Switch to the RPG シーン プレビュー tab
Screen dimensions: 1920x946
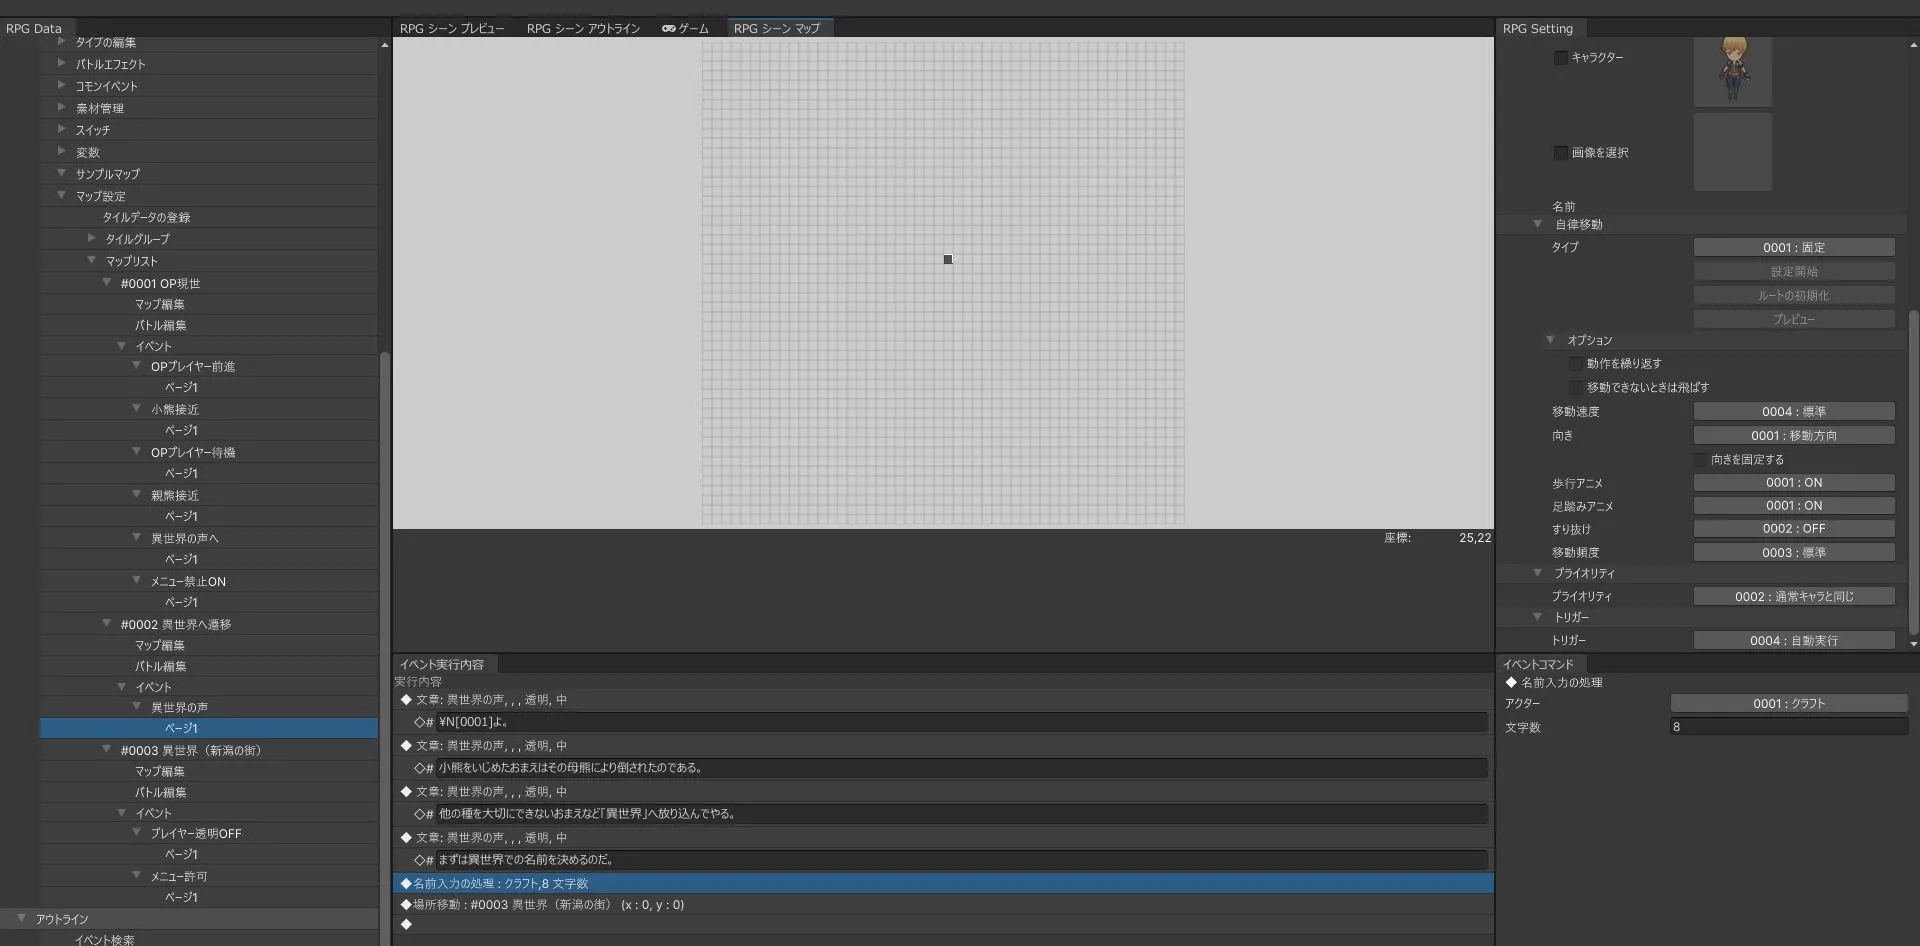[x=452, y=29]
